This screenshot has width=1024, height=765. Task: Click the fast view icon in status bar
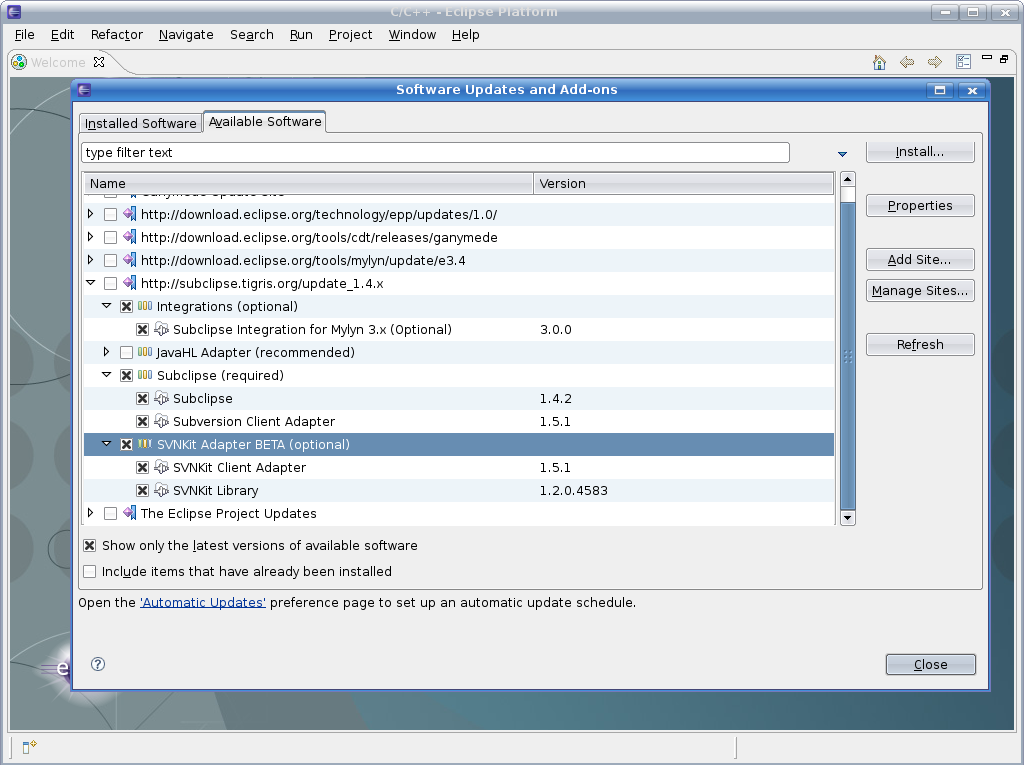(29, 746)
